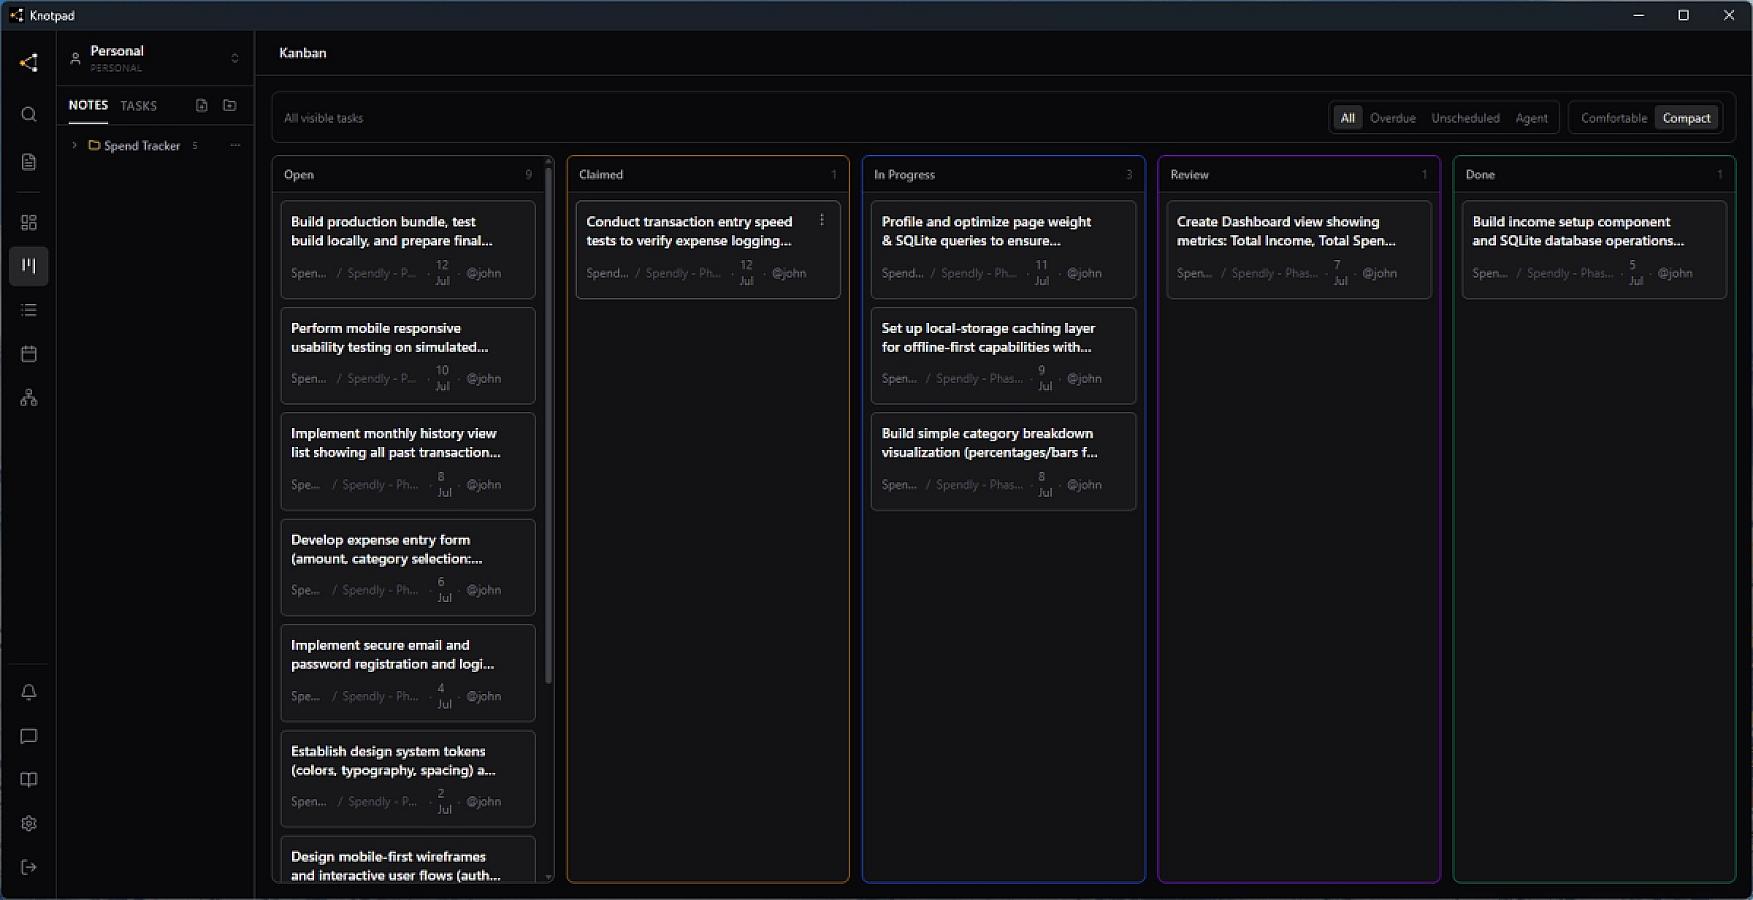The height and width of the screenshot is (900, 1753).
Task: Open Implement secure email and password card
Action: (408, 673)
